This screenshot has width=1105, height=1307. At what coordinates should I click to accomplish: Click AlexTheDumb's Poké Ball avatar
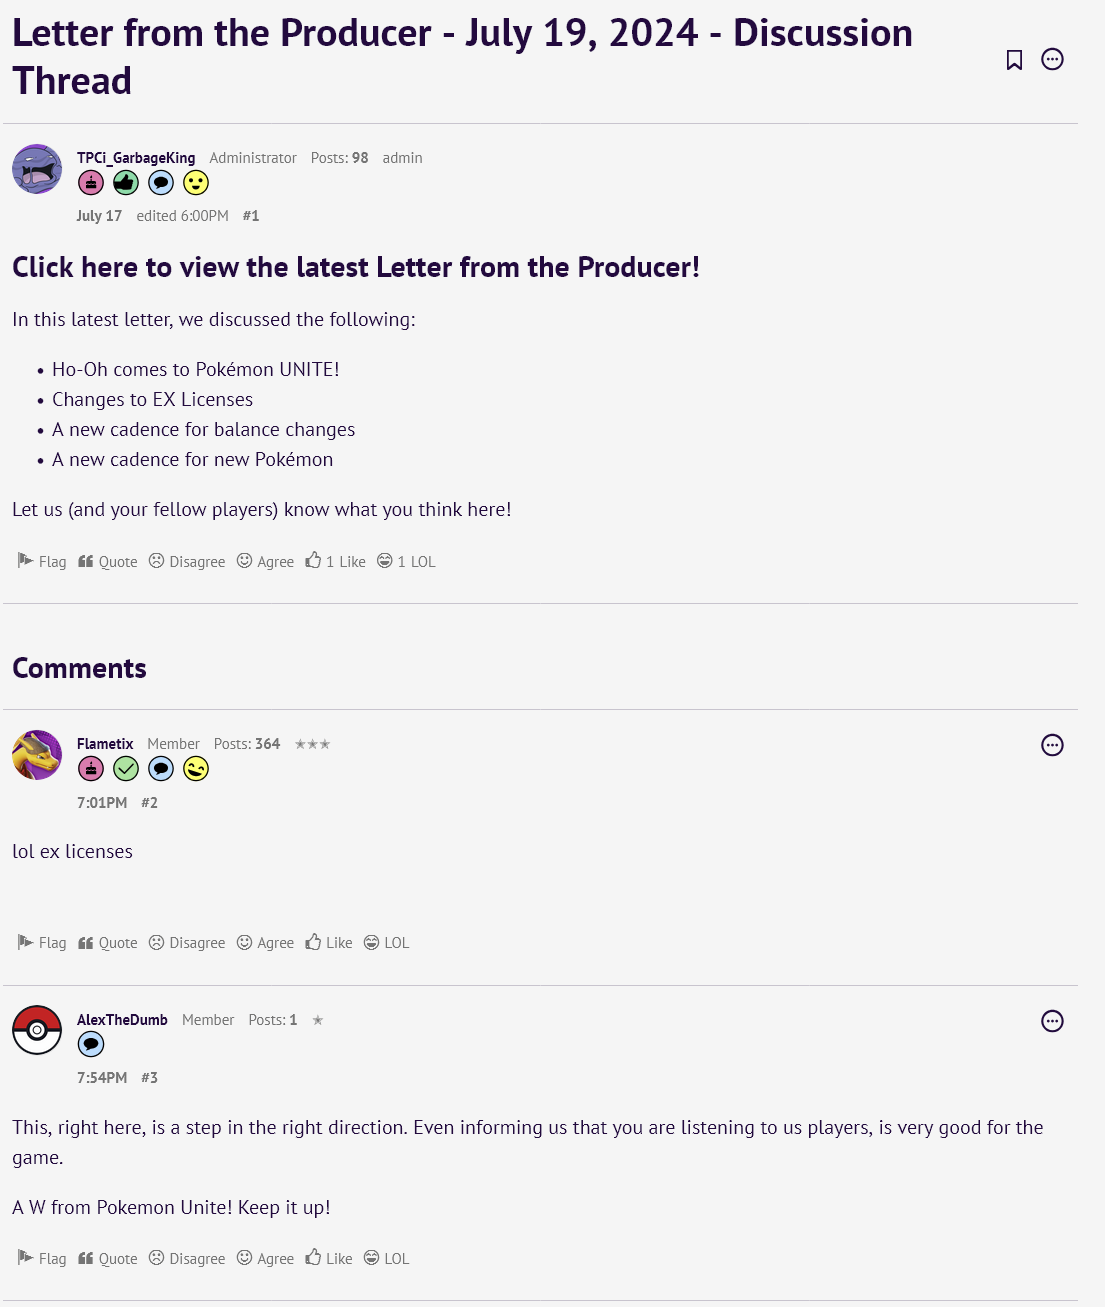coord(37,1030)
